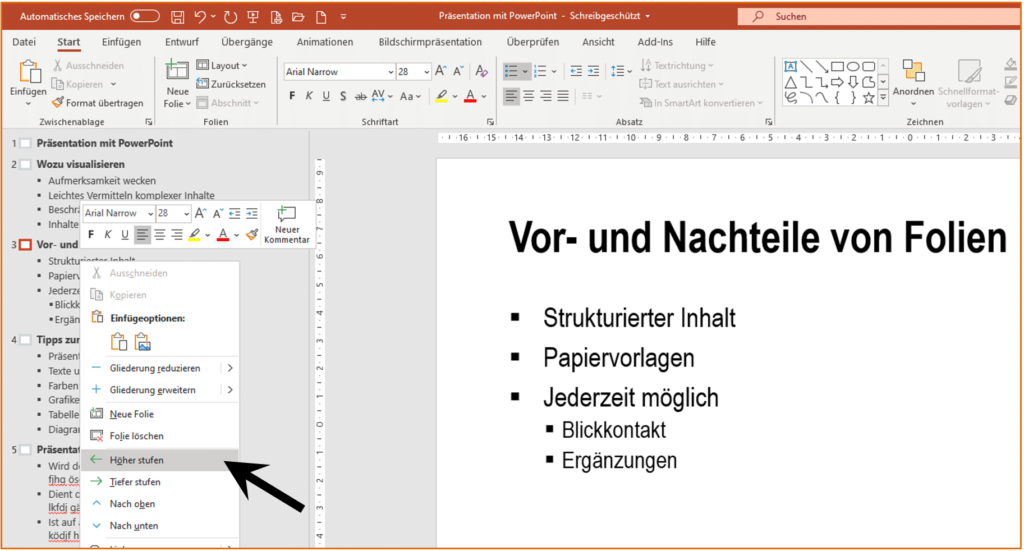Image resolution: width=1024 pixels, height=551 pixels.
Task: Choose the first paste option icon
Action: (119, 341)
